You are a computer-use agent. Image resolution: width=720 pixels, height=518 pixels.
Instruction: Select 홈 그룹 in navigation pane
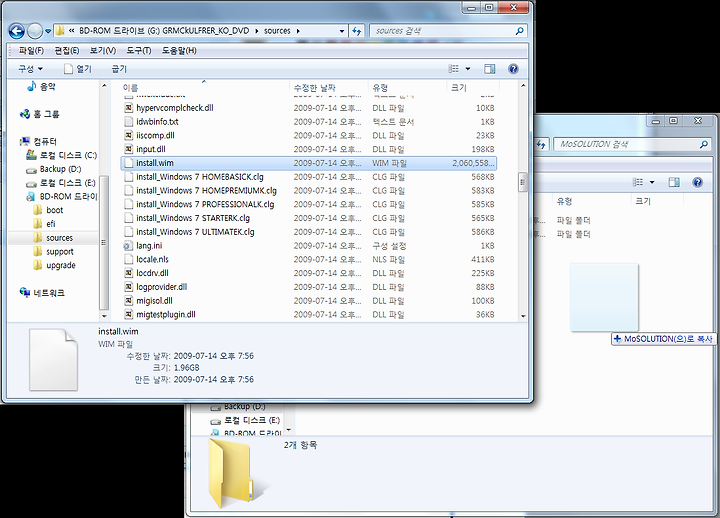click(39, 114)
